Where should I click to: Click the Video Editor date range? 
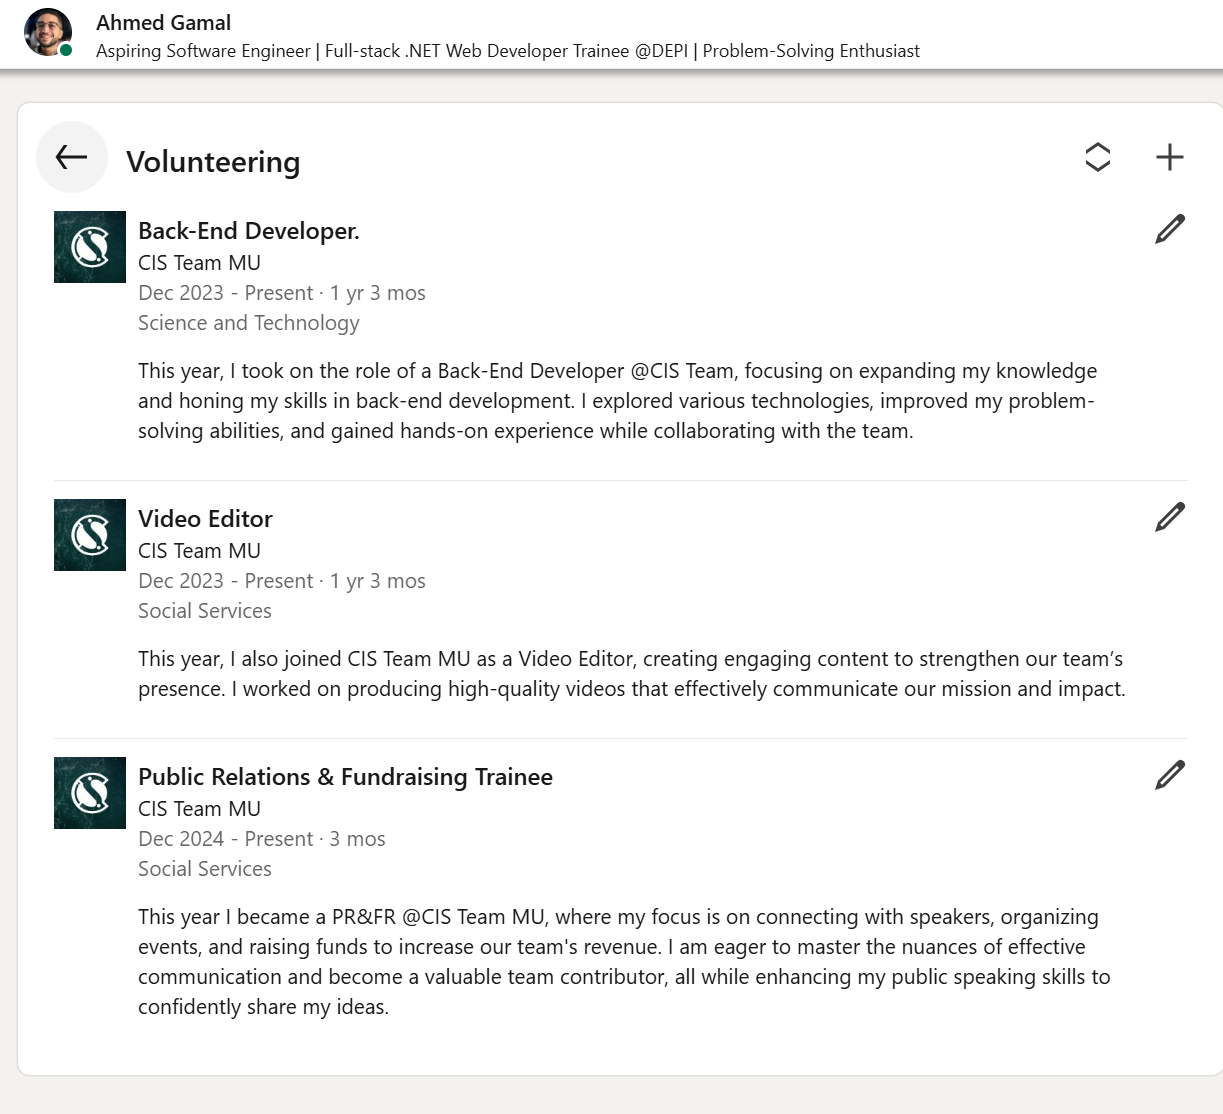tap(281, 581)
